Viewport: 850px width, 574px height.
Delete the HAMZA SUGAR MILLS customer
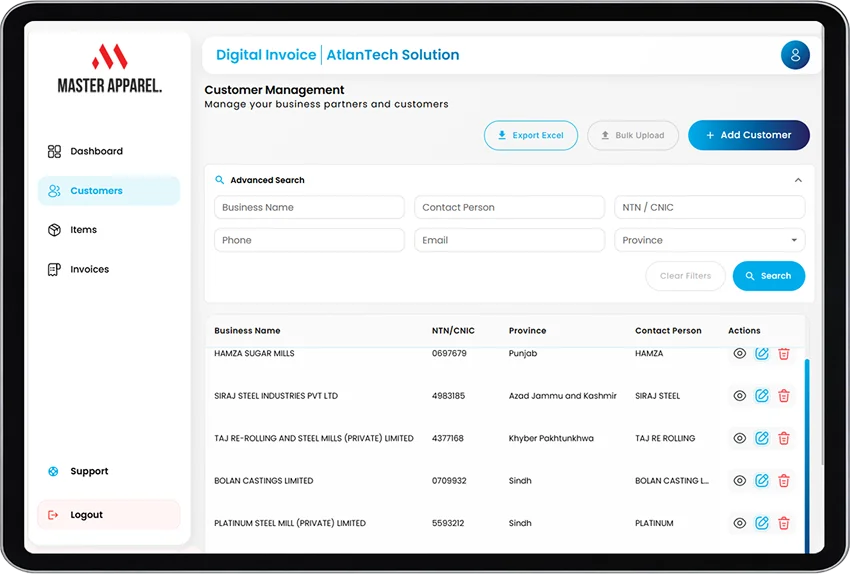pyautogui.click(x=783, y=353)
